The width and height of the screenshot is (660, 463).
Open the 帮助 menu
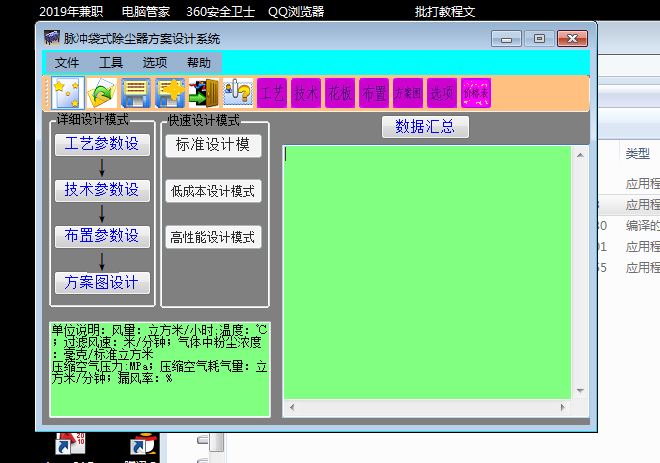pyautogui.click(x=199, y=63)
